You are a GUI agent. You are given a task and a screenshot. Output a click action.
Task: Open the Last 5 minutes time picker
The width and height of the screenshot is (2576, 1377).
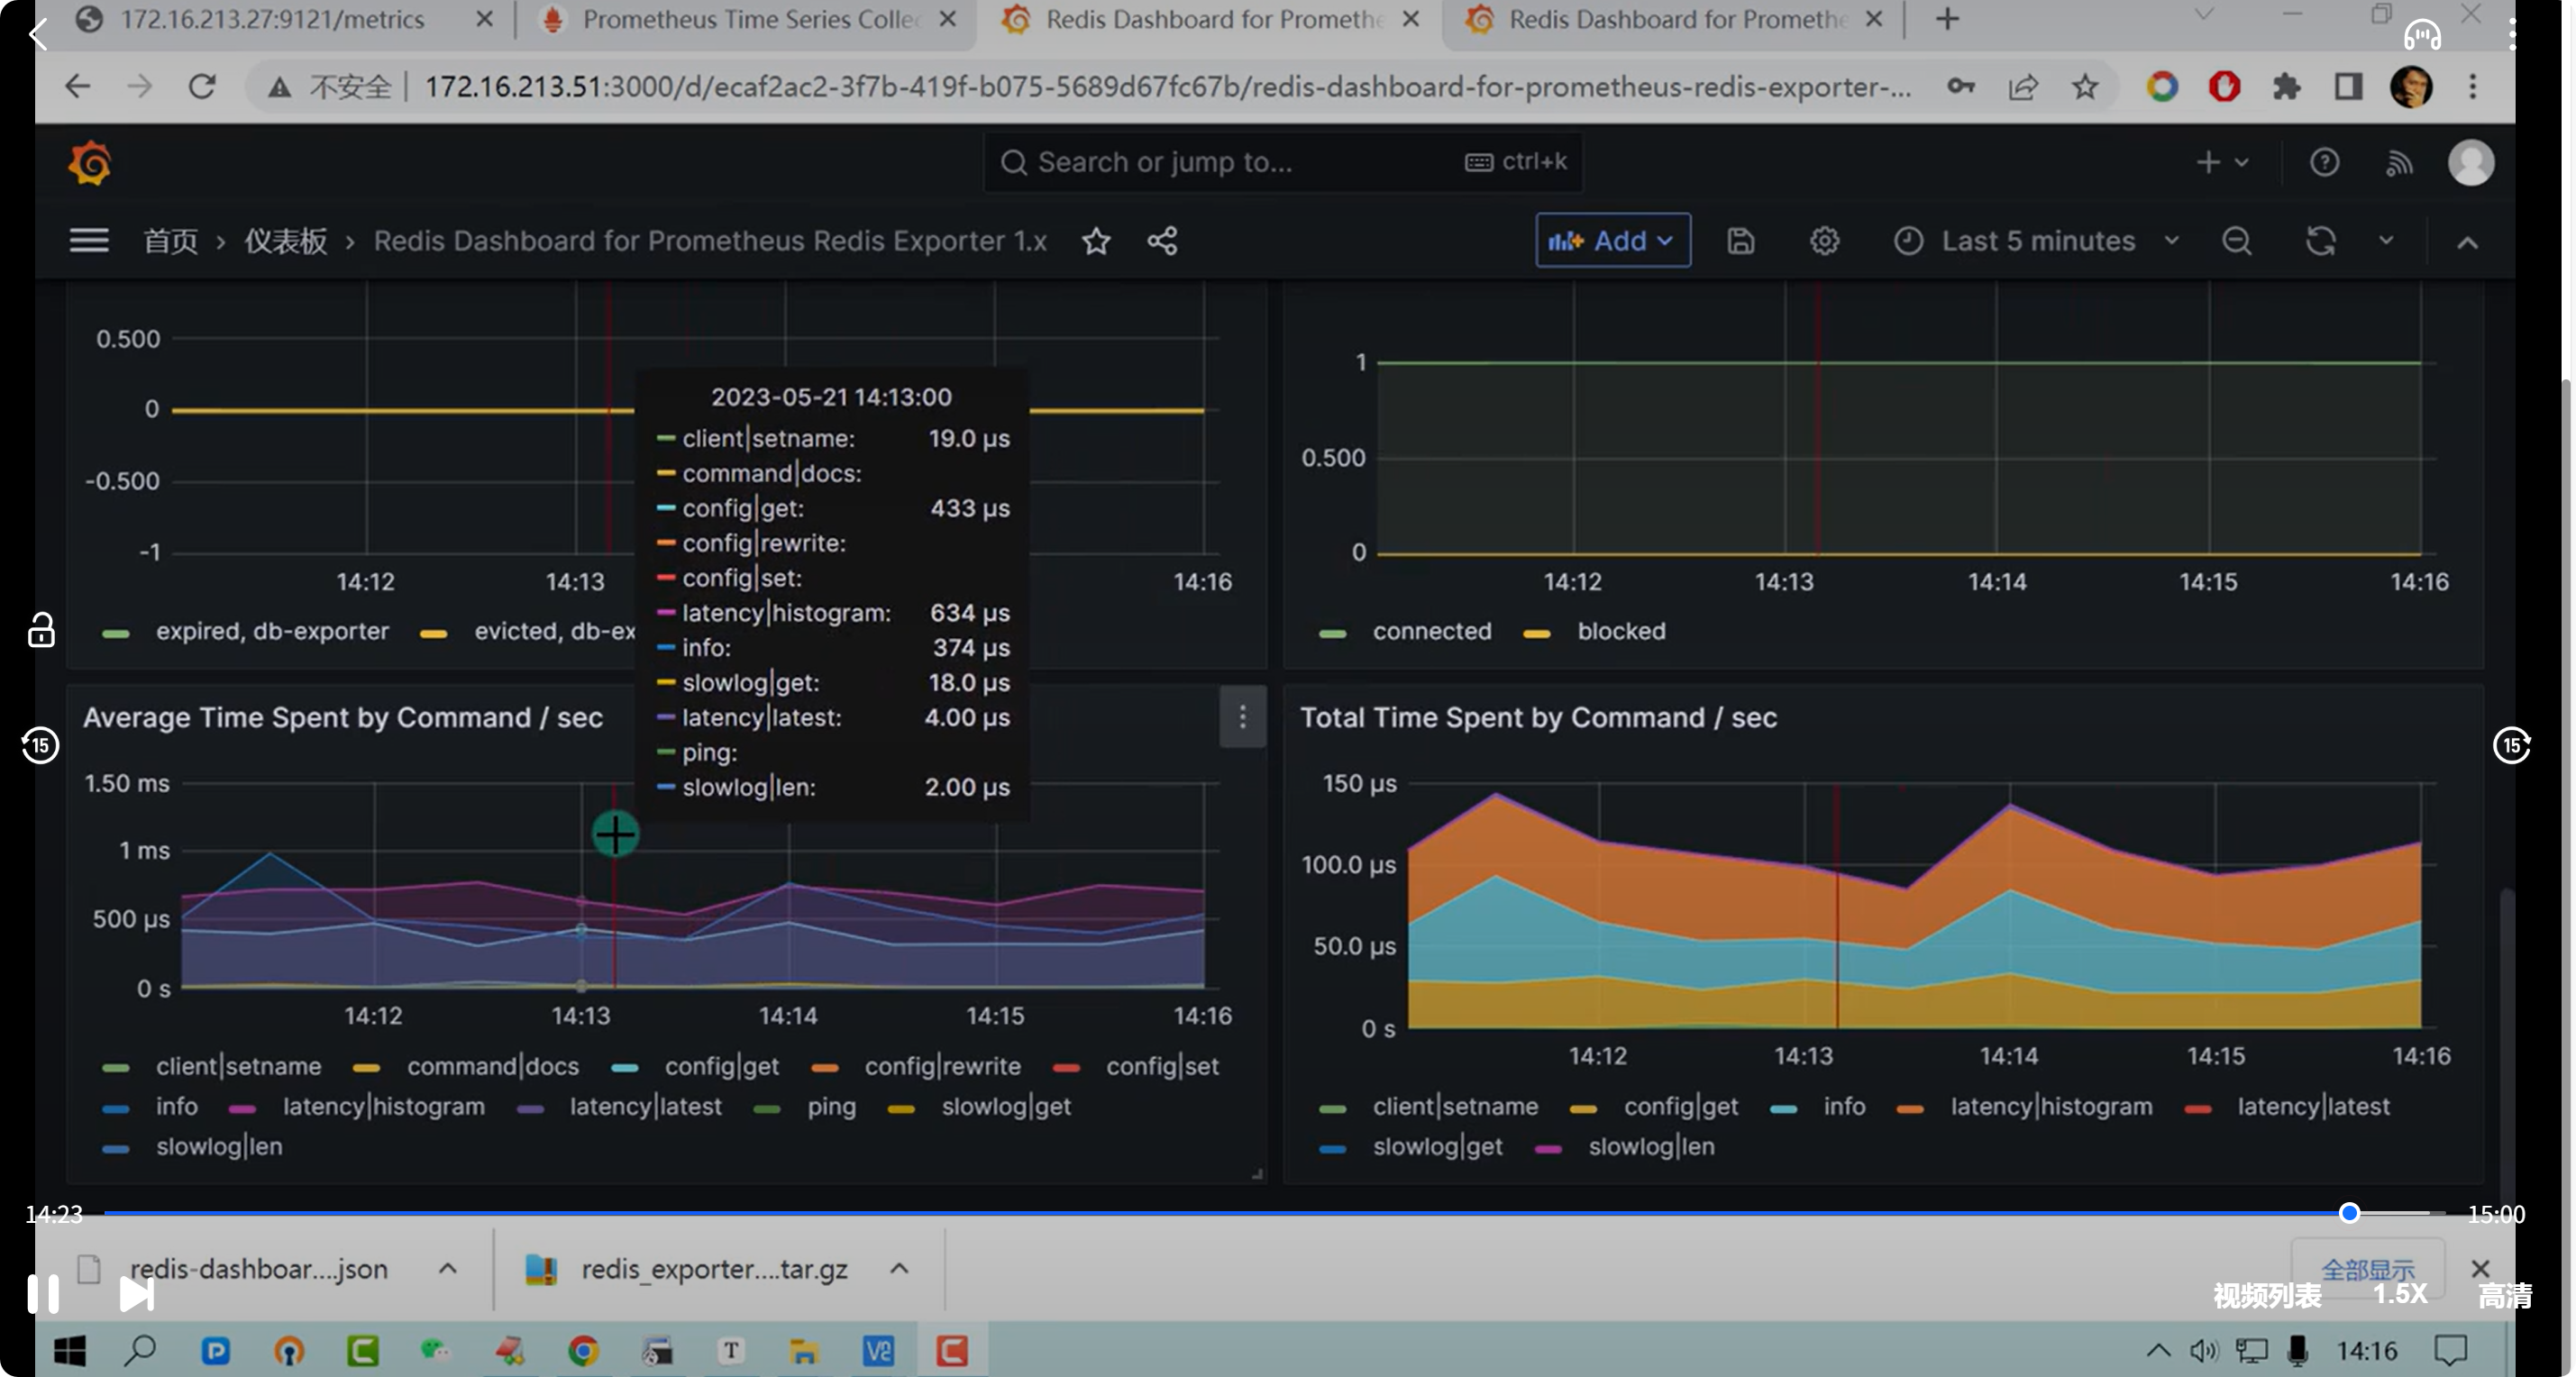coord(2036,241)
